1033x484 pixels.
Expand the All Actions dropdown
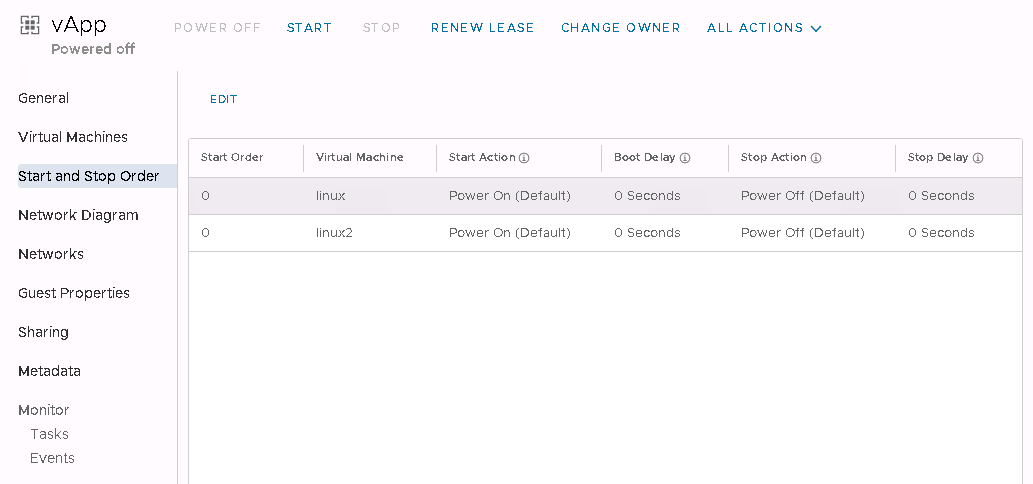764,28
